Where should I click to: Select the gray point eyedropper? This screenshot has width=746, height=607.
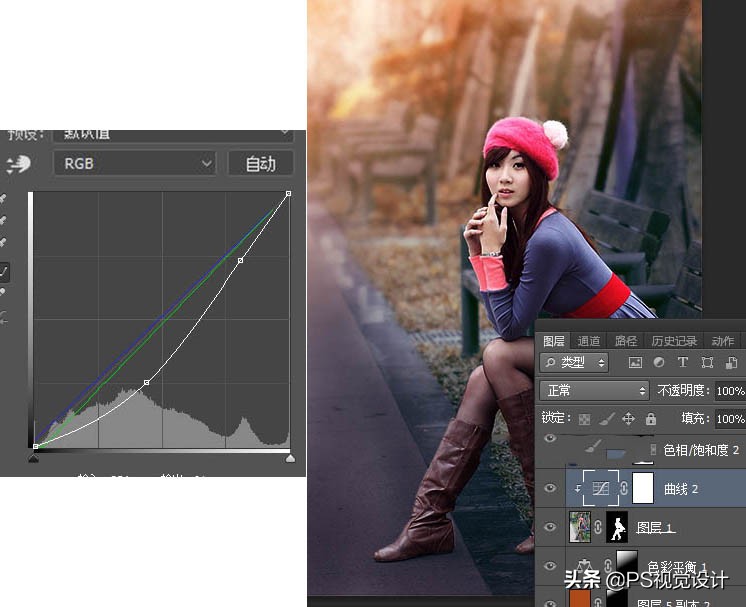3,220
